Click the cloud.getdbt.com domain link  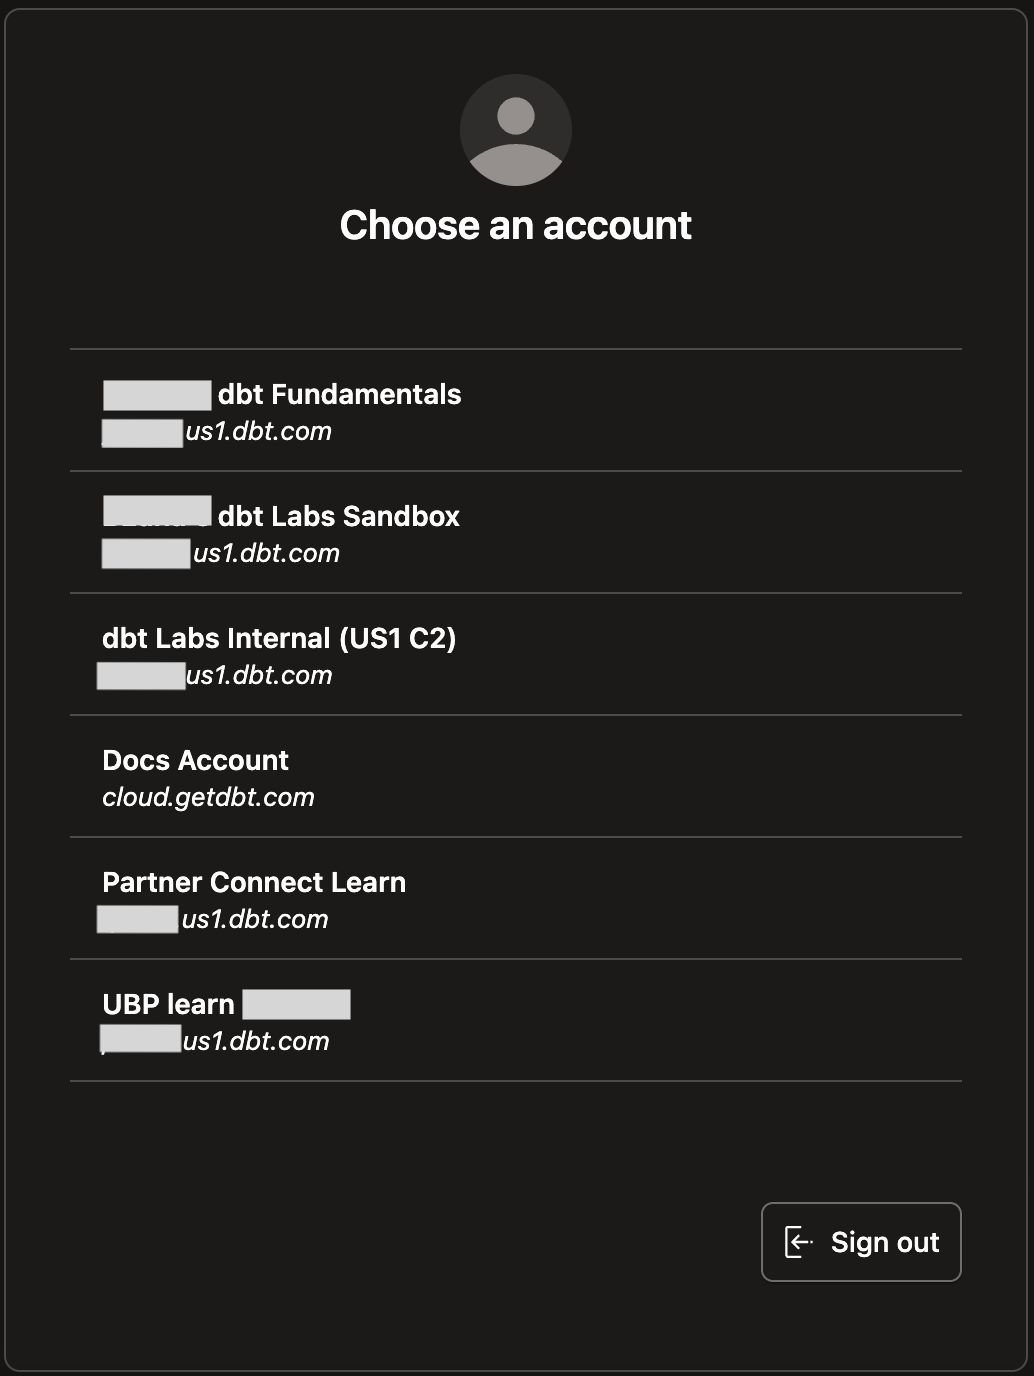click(209, 797)
